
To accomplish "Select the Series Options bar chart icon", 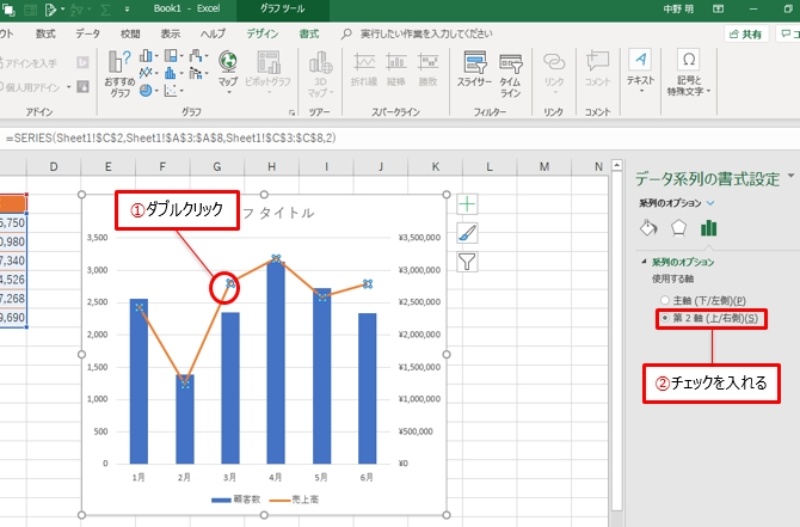I will (709, 227).
